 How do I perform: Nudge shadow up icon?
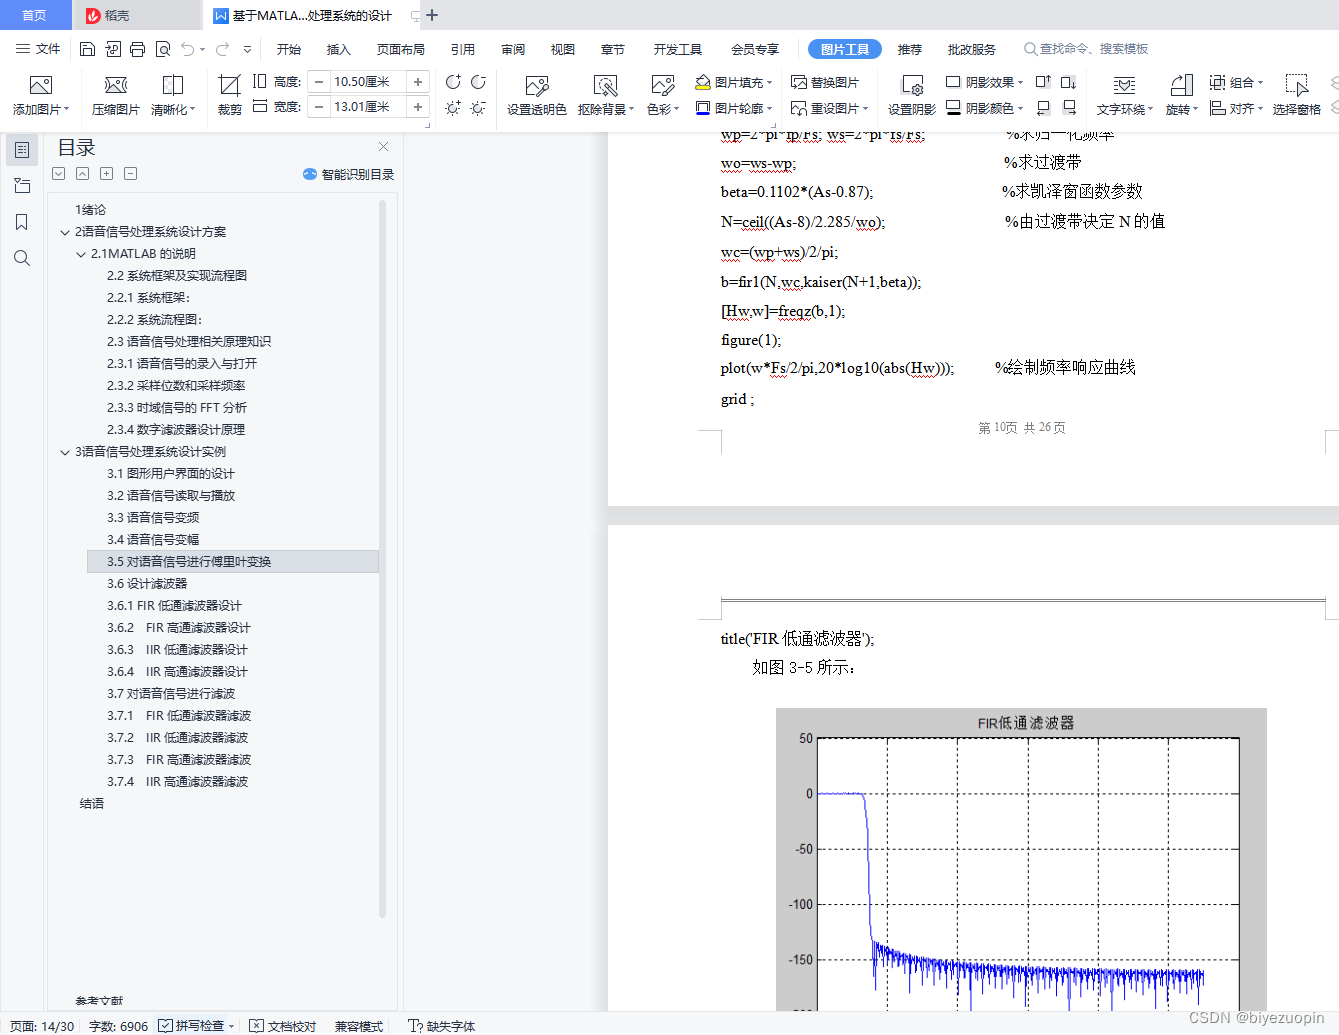click(1043, 82)
